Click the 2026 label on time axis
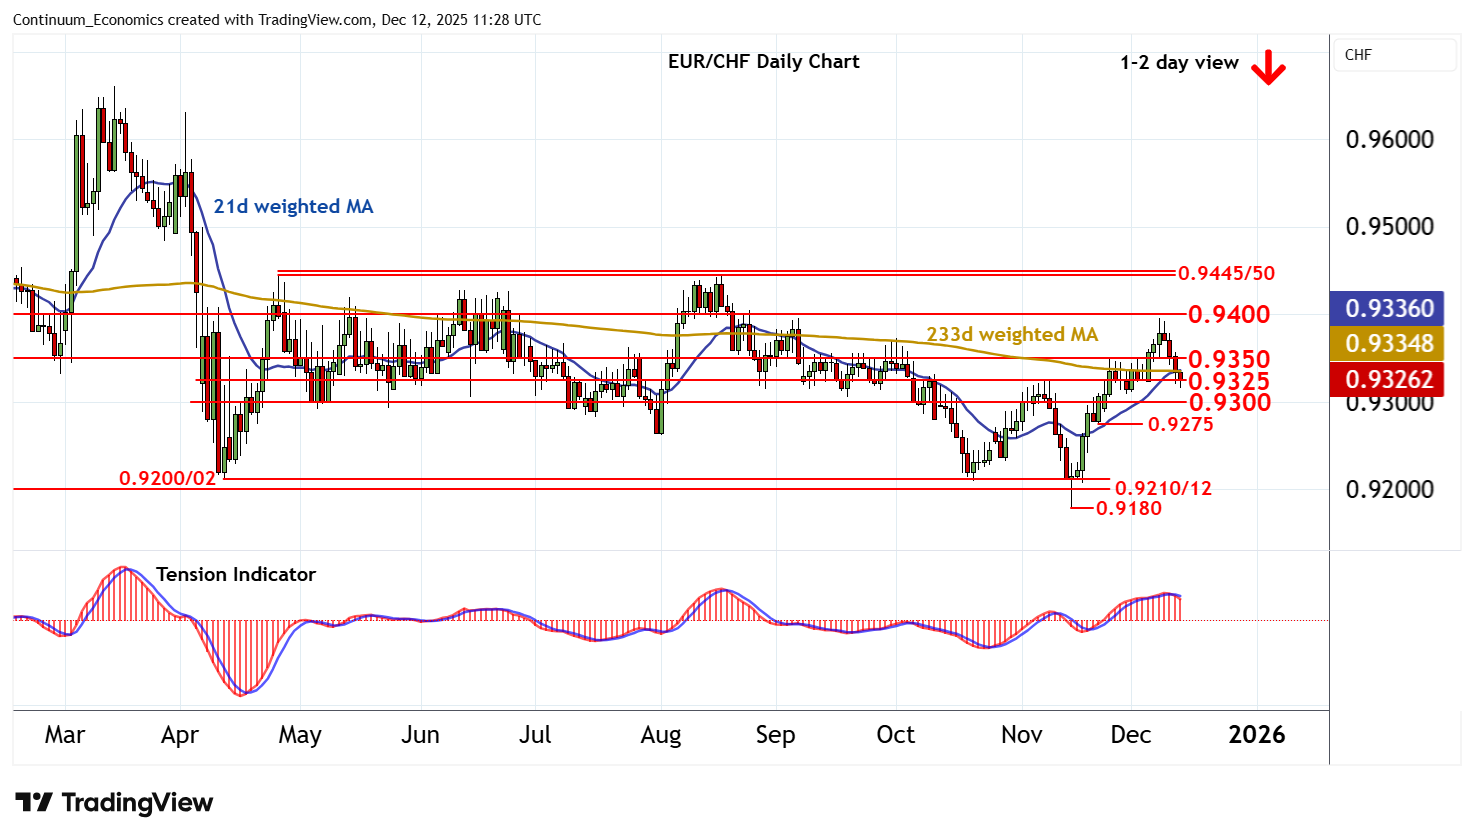 coord(1256,735)
